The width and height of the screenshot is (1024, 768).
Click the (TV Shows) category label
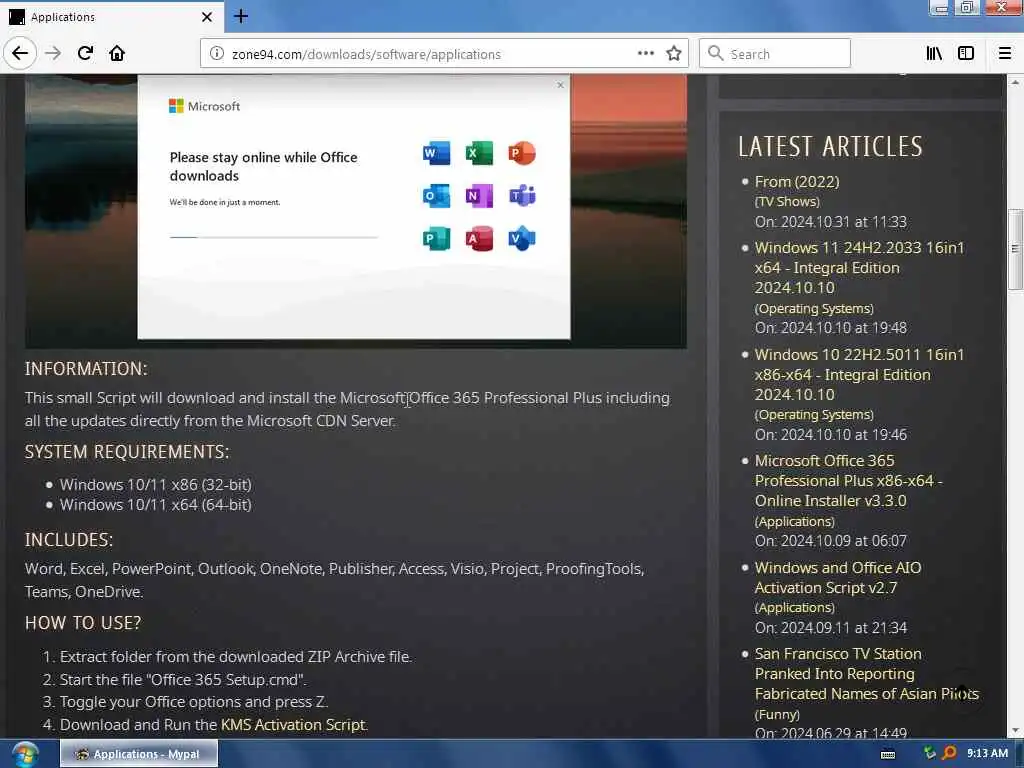[x=787, y=202]
